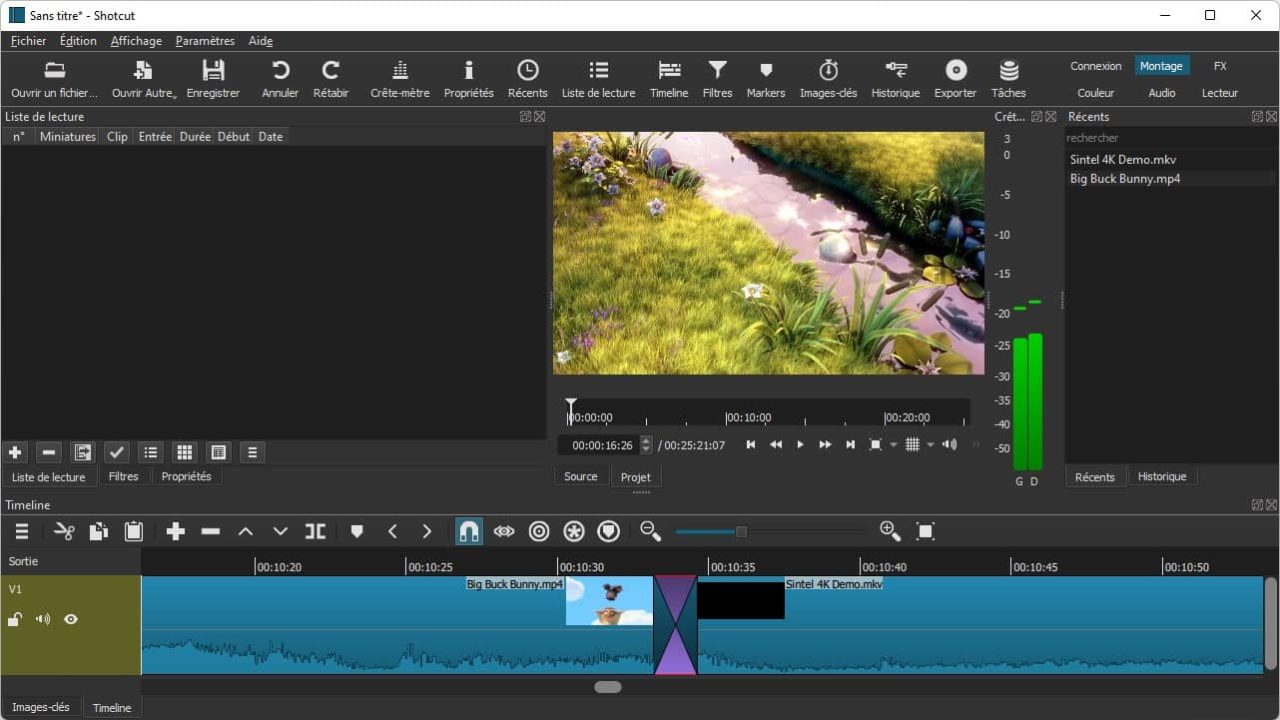The image size is (1280, 720).
Task: Open the timeline hamburger menu
Action: click(x=22, y=532)
